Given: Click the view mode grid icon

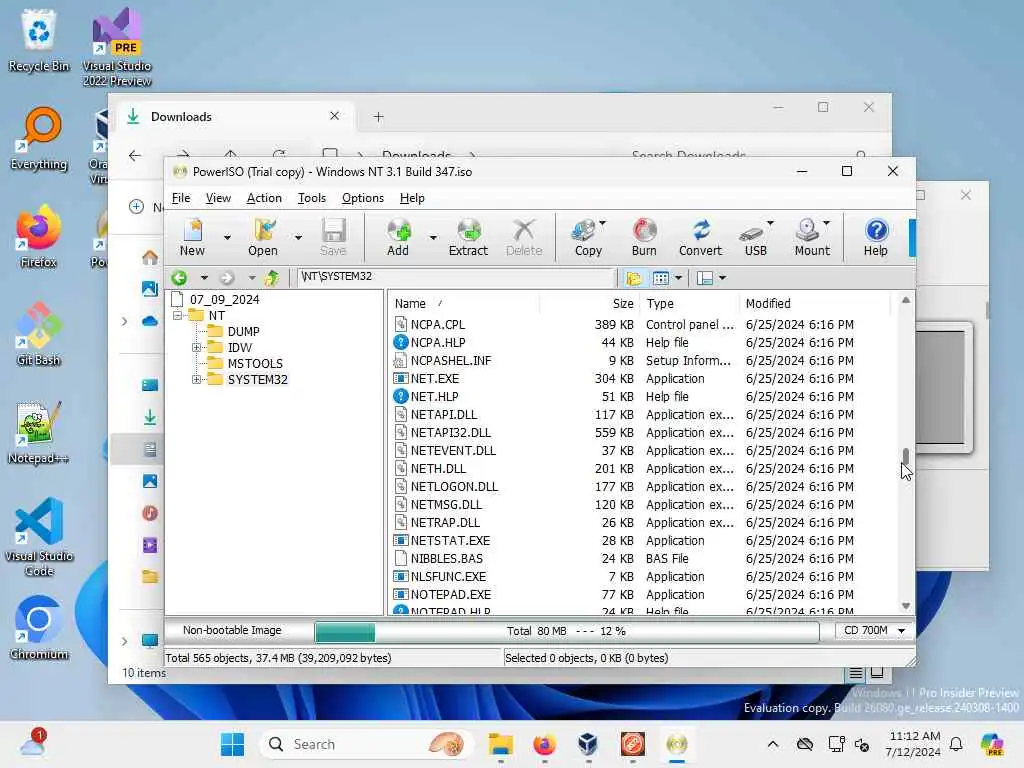Looking at the screenshot, I should (661, 278).
